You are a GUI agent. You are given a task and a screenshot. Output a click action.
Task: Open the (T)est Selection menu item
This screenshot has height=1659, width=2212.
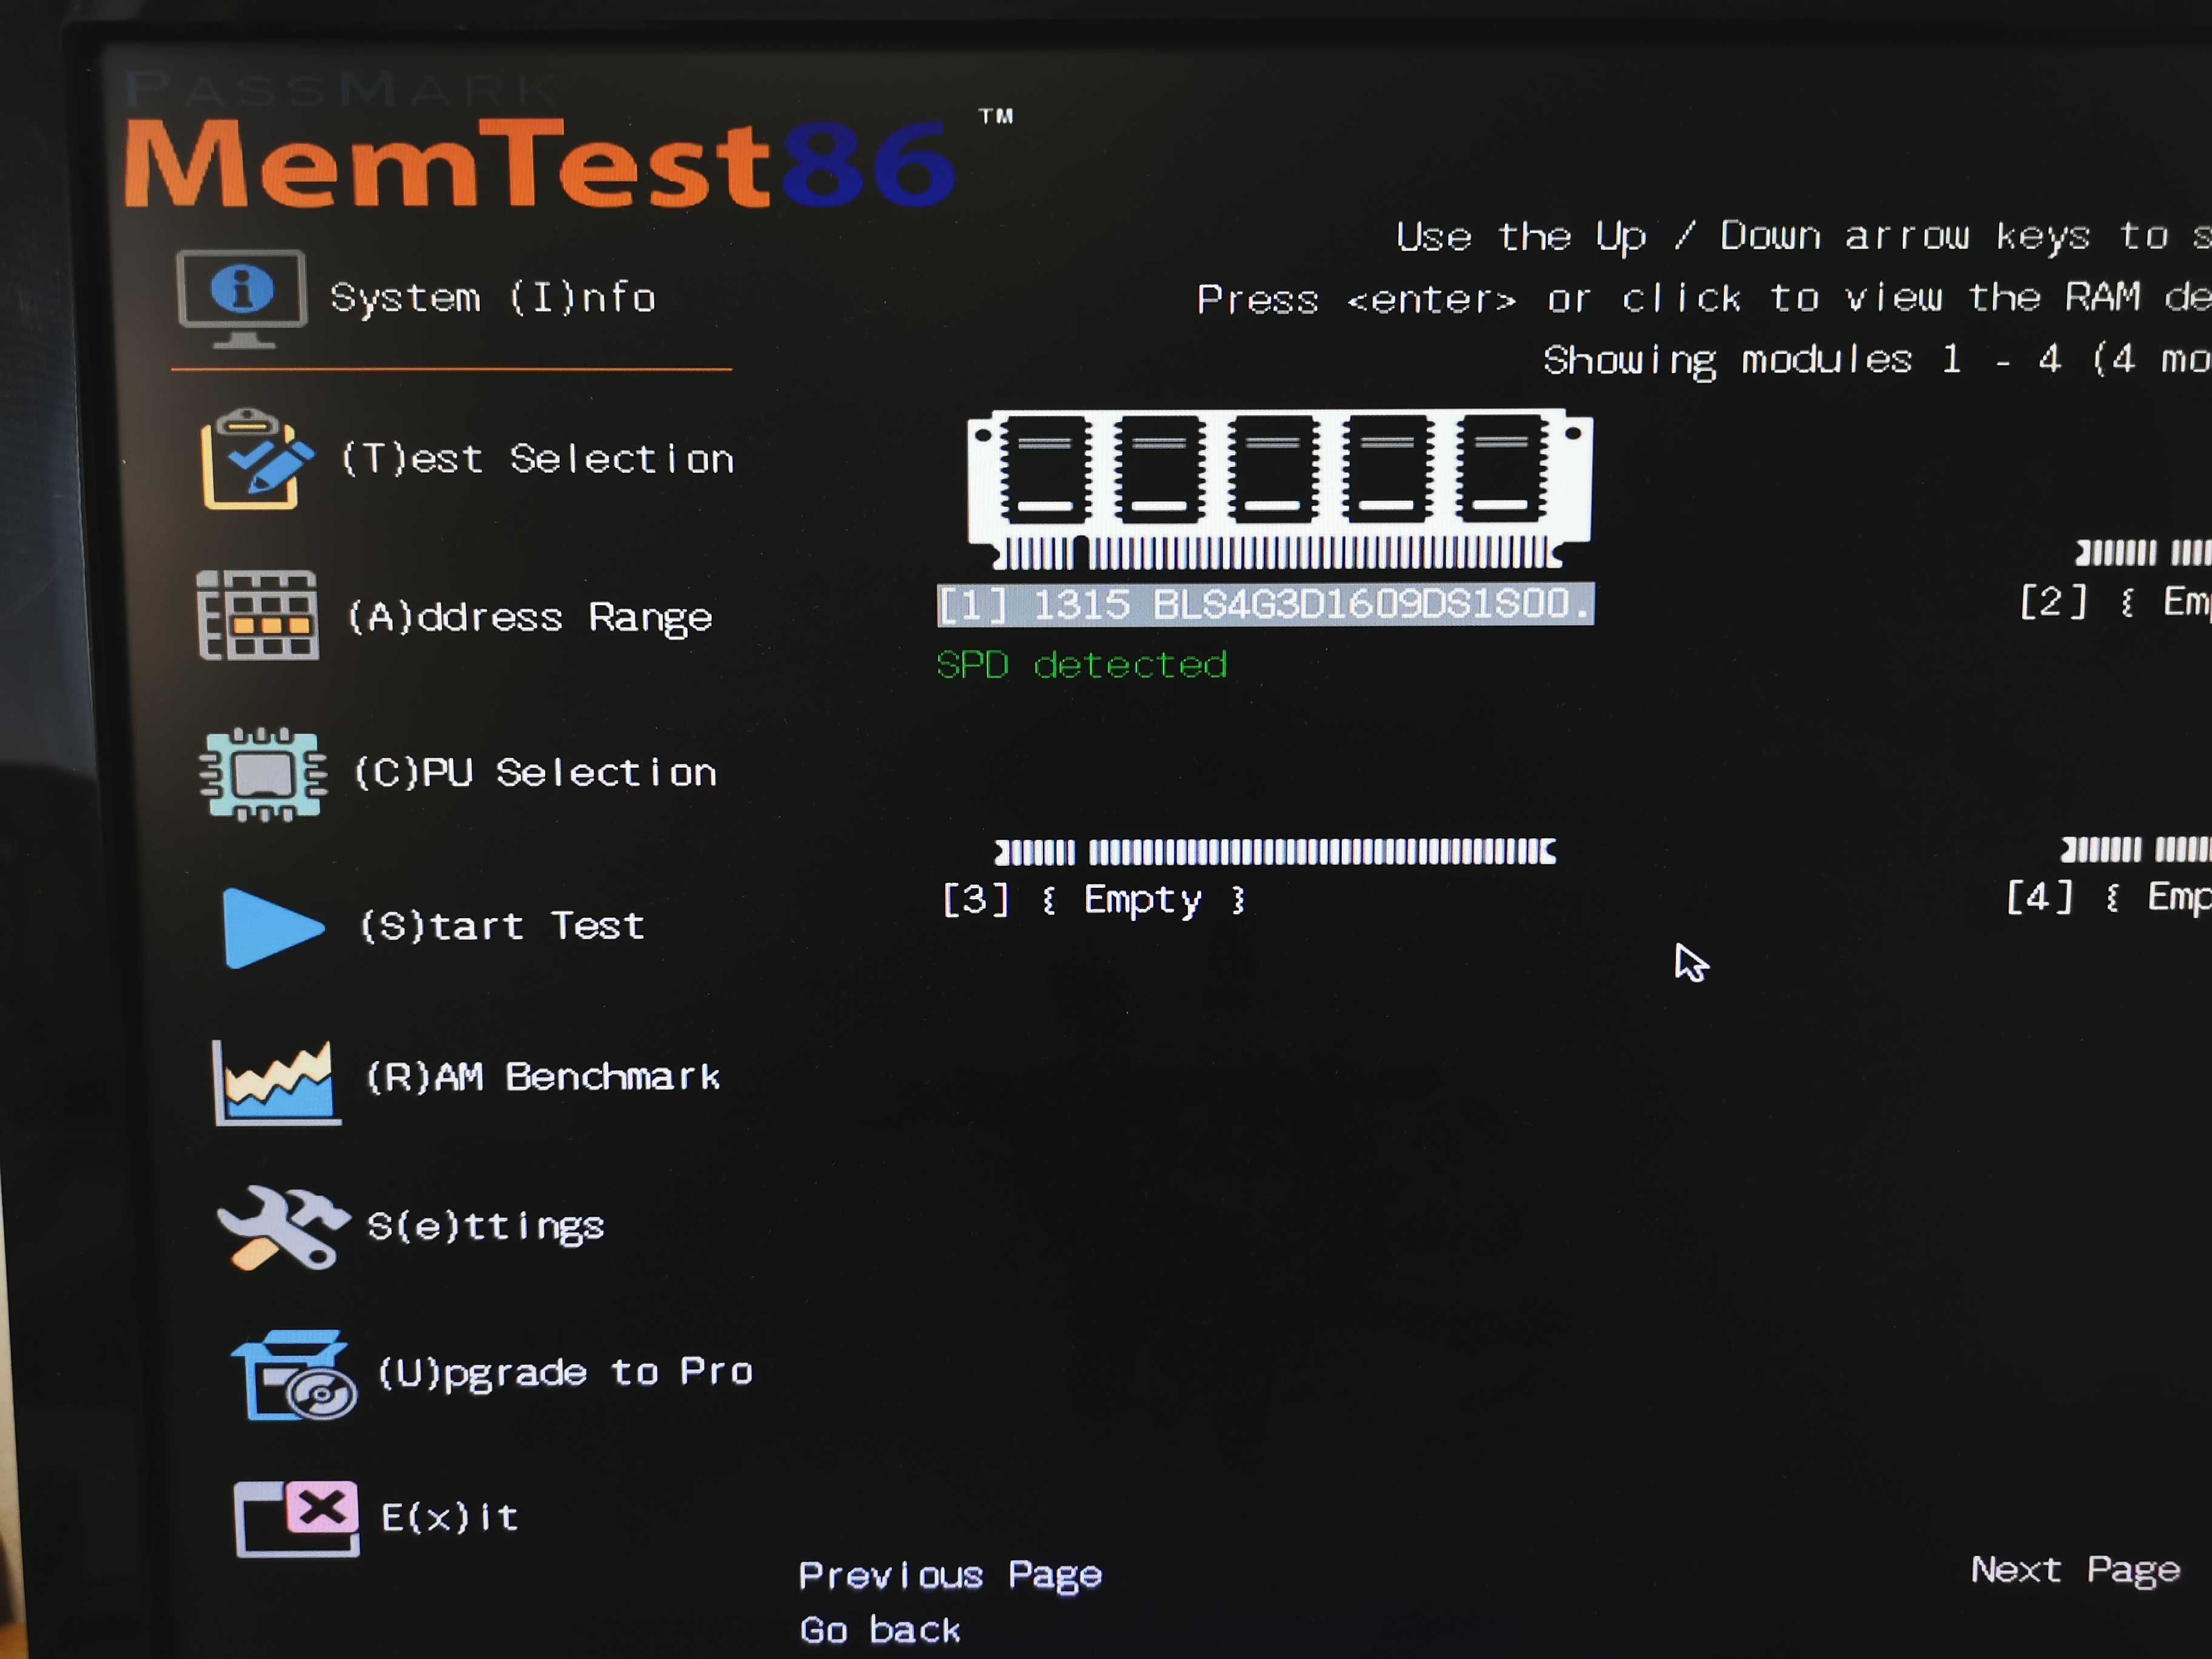tap(537, 460)
